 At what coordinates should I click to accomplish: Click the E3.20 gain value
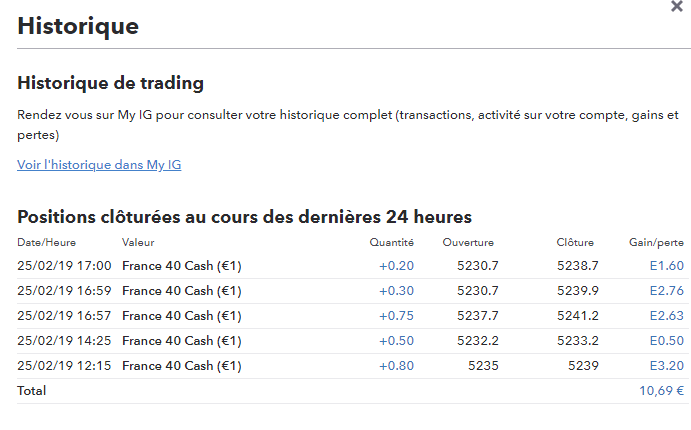click(x=667, y=366)
